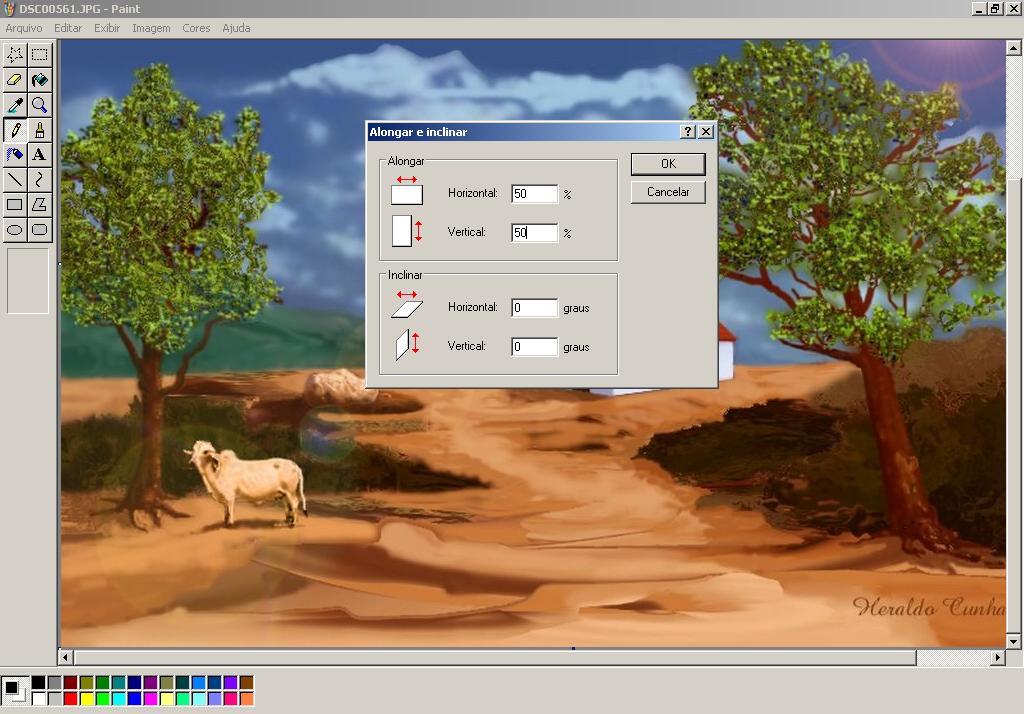
Task: Open the Imagem menu
Action: pos(151,28)
